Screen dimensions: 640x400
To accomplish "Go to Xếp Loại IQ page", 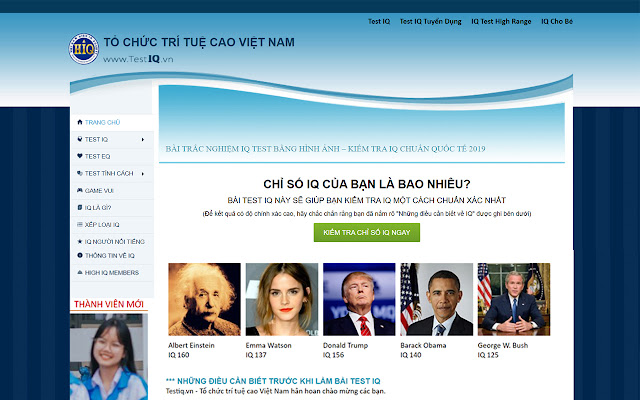I will coord(102,225).
